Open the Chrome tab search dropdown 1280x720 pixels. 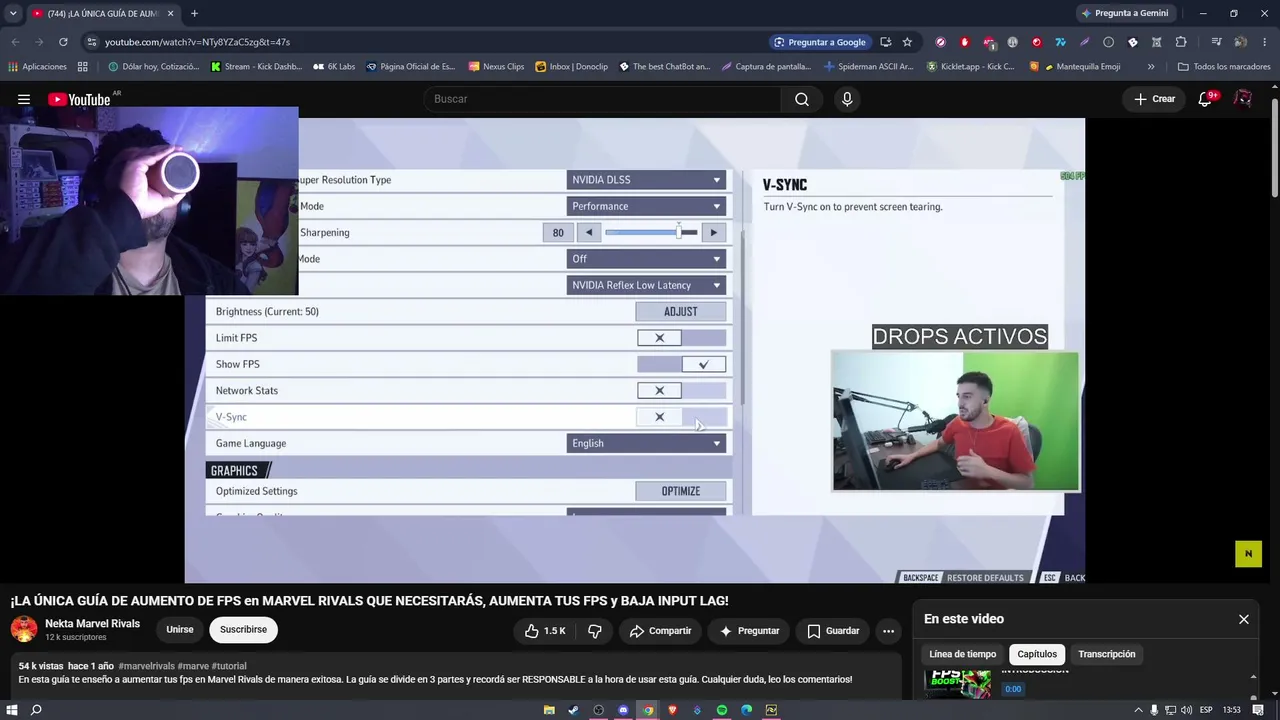[x=13, y=13]
